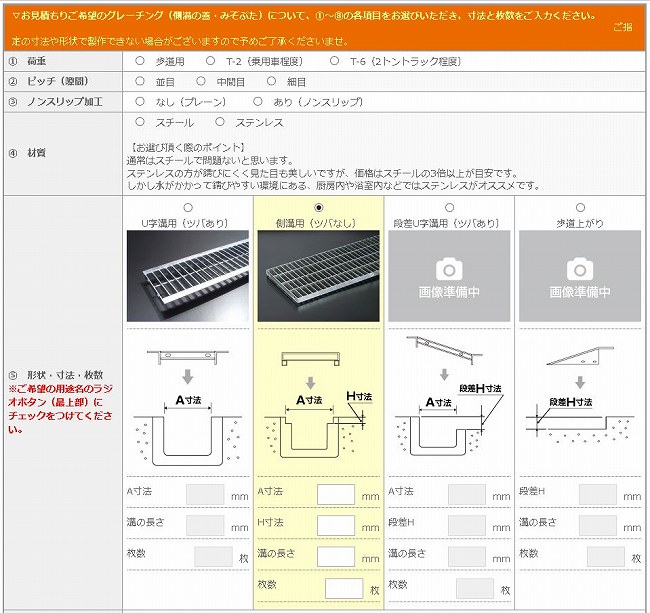Image resolution: width=650 pixels, height=613 pixels.
Task: Click the A寸法 input field for 側溝用
Action: click(336, 494)
